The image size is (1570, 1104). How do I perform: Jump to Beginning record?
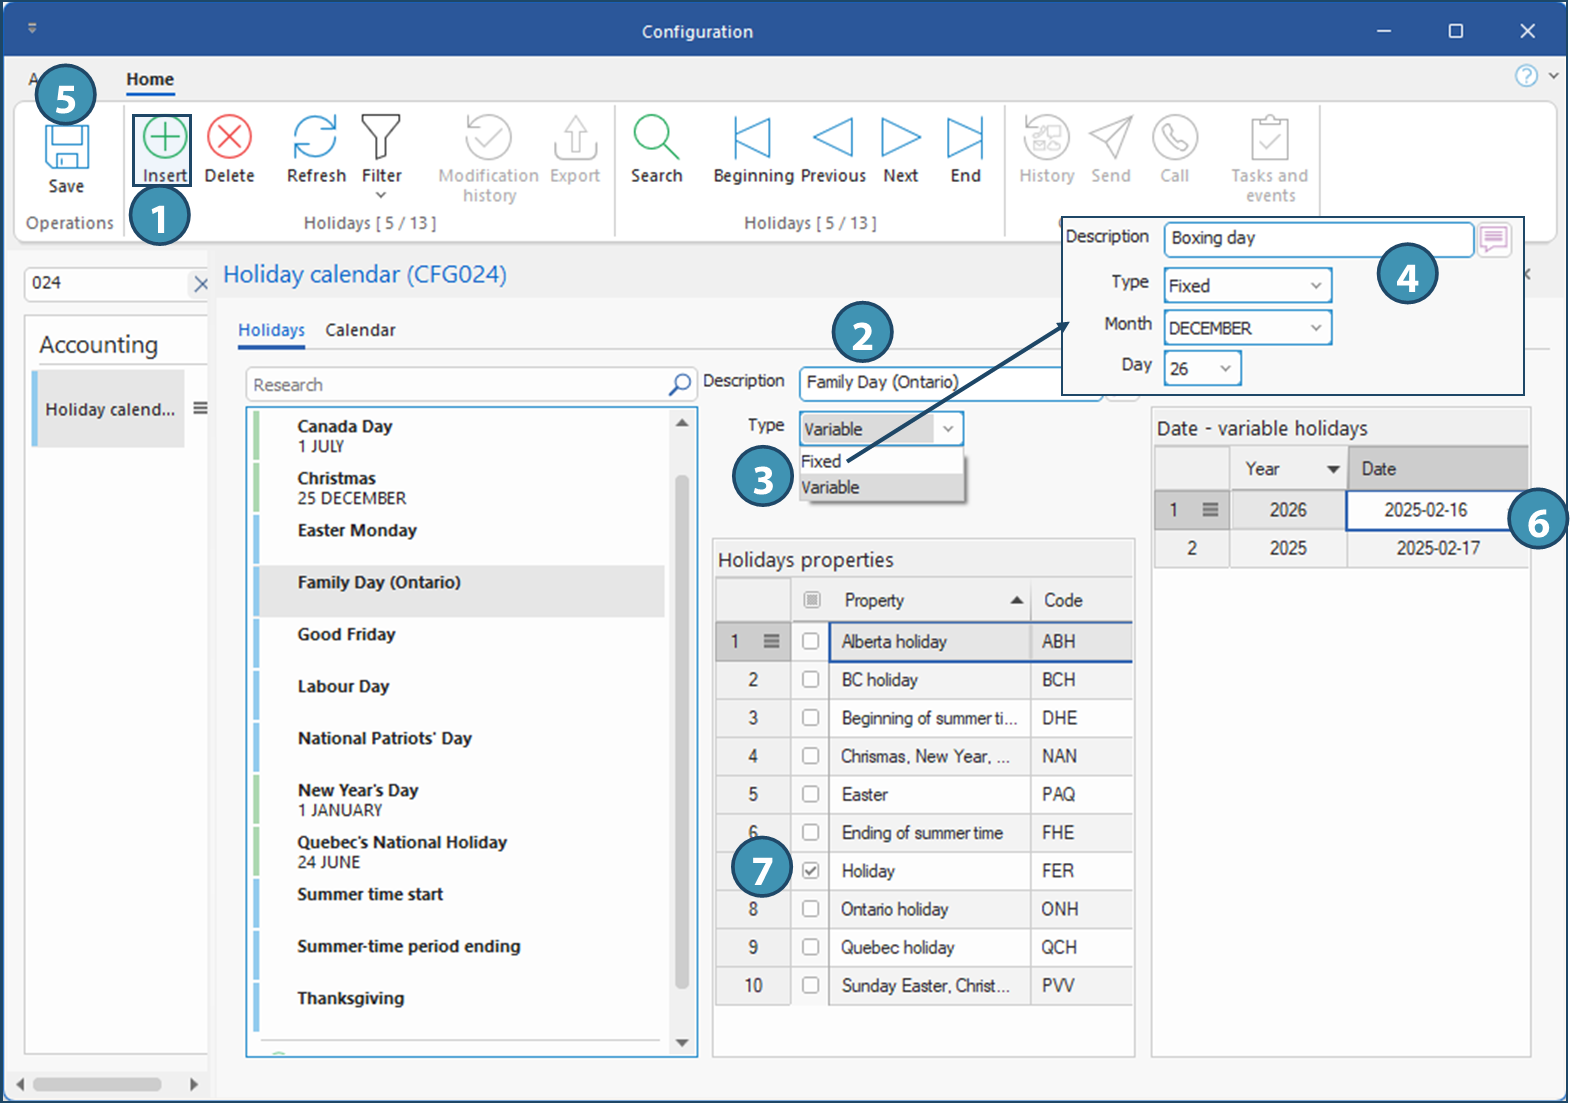752,138
